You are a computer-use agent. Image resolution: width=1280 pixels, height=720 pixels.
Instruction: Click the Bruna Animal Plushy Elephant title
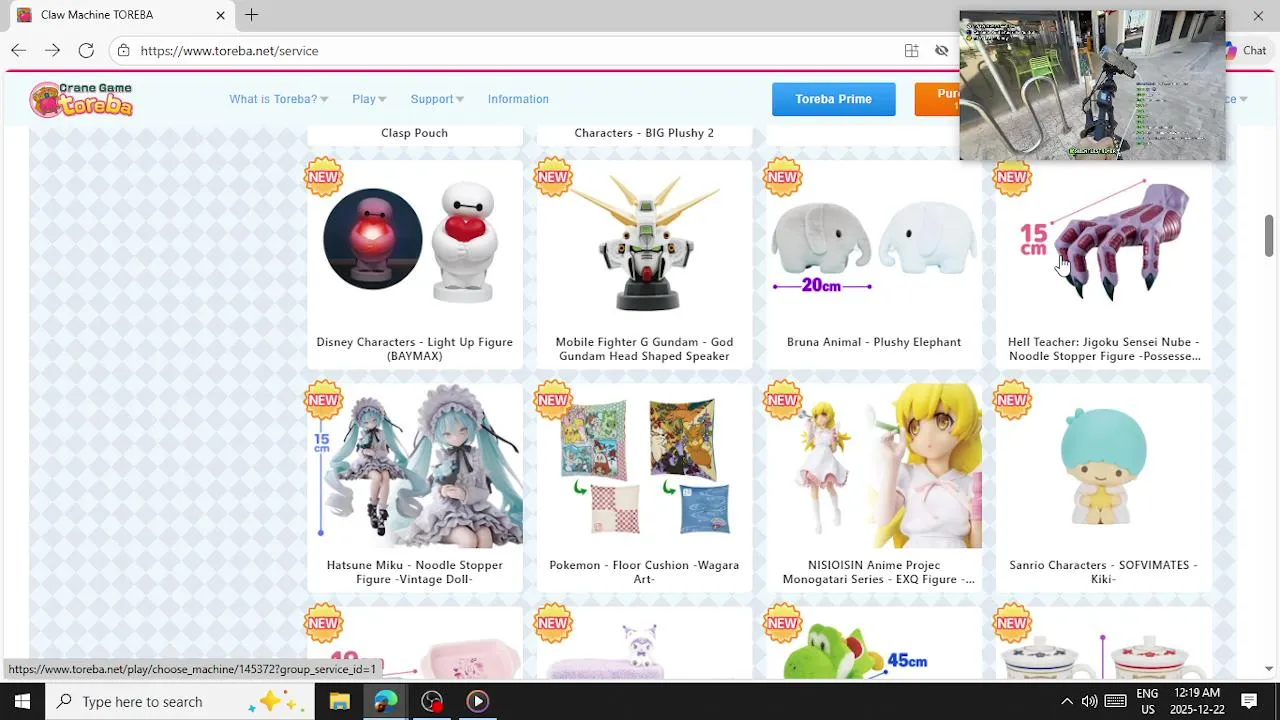[x=874, y=342]
